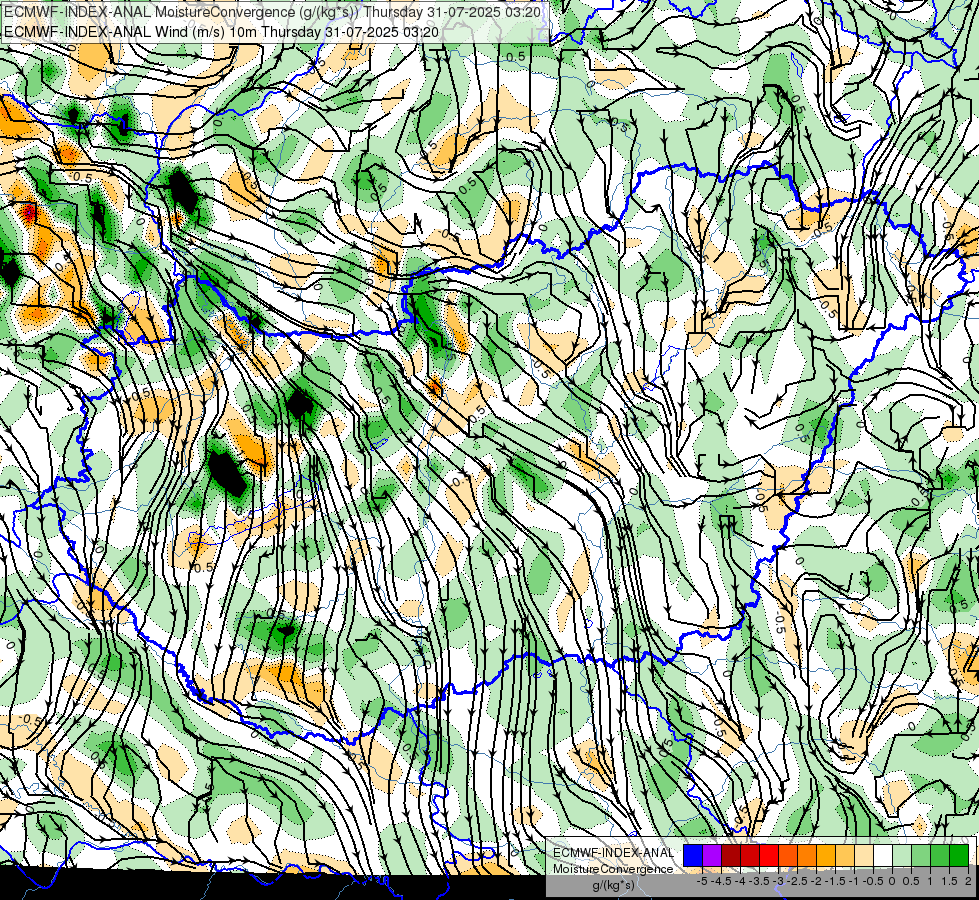Click the legend unit g/(kg*s)

(614, 886)
